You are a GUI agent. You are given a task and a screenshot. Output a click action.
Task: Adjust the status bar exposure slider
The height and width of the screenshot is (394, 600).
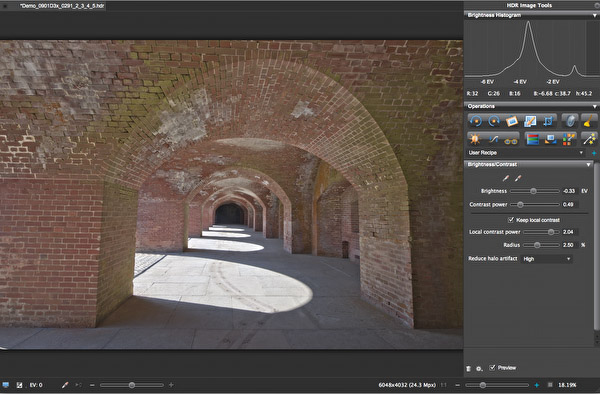point(132,385)
